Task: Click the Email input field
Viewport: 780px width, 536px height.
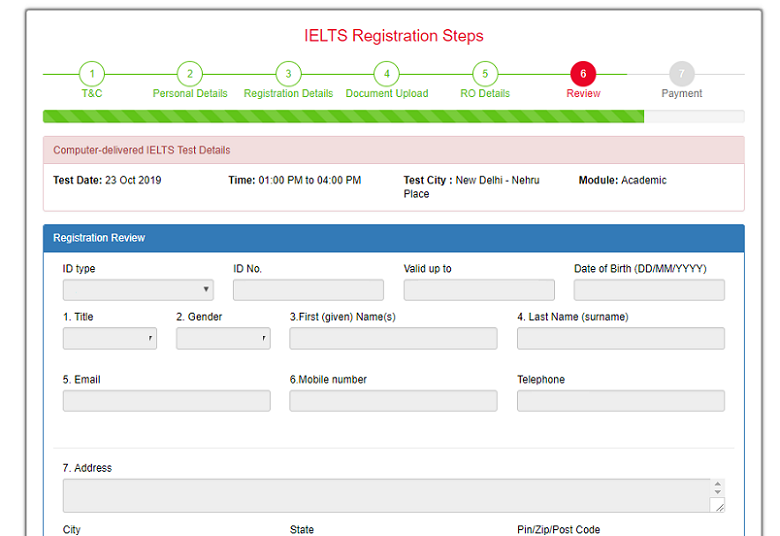Action: click(x=166, y=401)
